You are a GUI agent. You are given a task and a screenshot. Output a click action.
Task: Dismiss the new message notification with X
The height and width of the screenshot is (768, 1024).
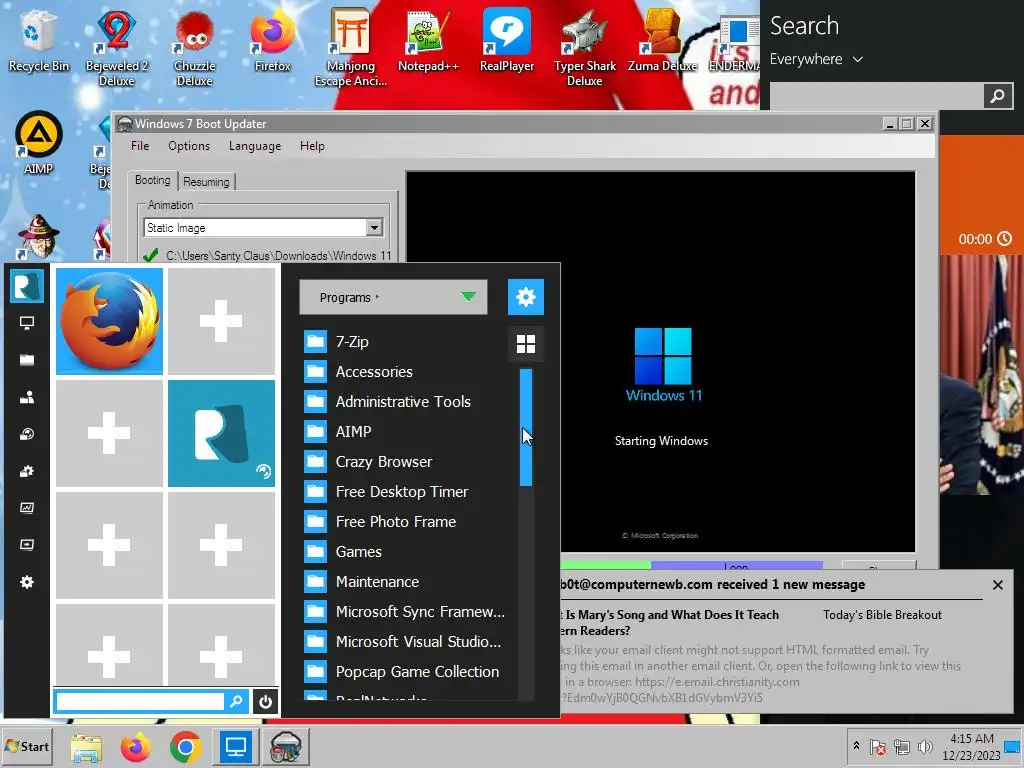coord(998,585)
